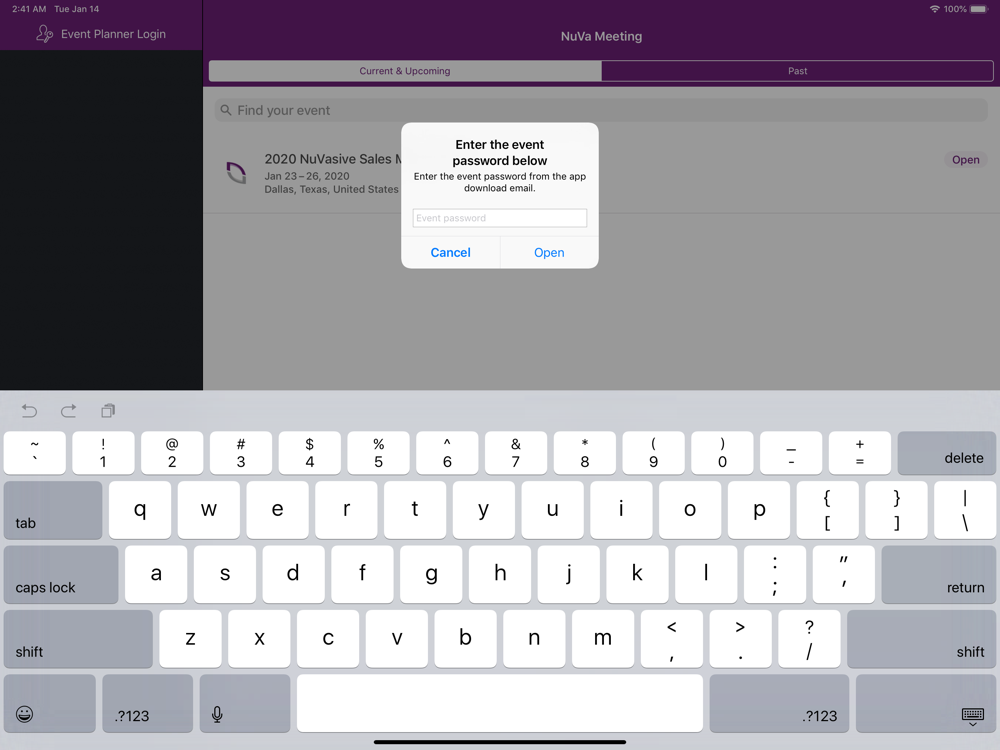
Task: Tap the letter m key
Action: [603, 639]
